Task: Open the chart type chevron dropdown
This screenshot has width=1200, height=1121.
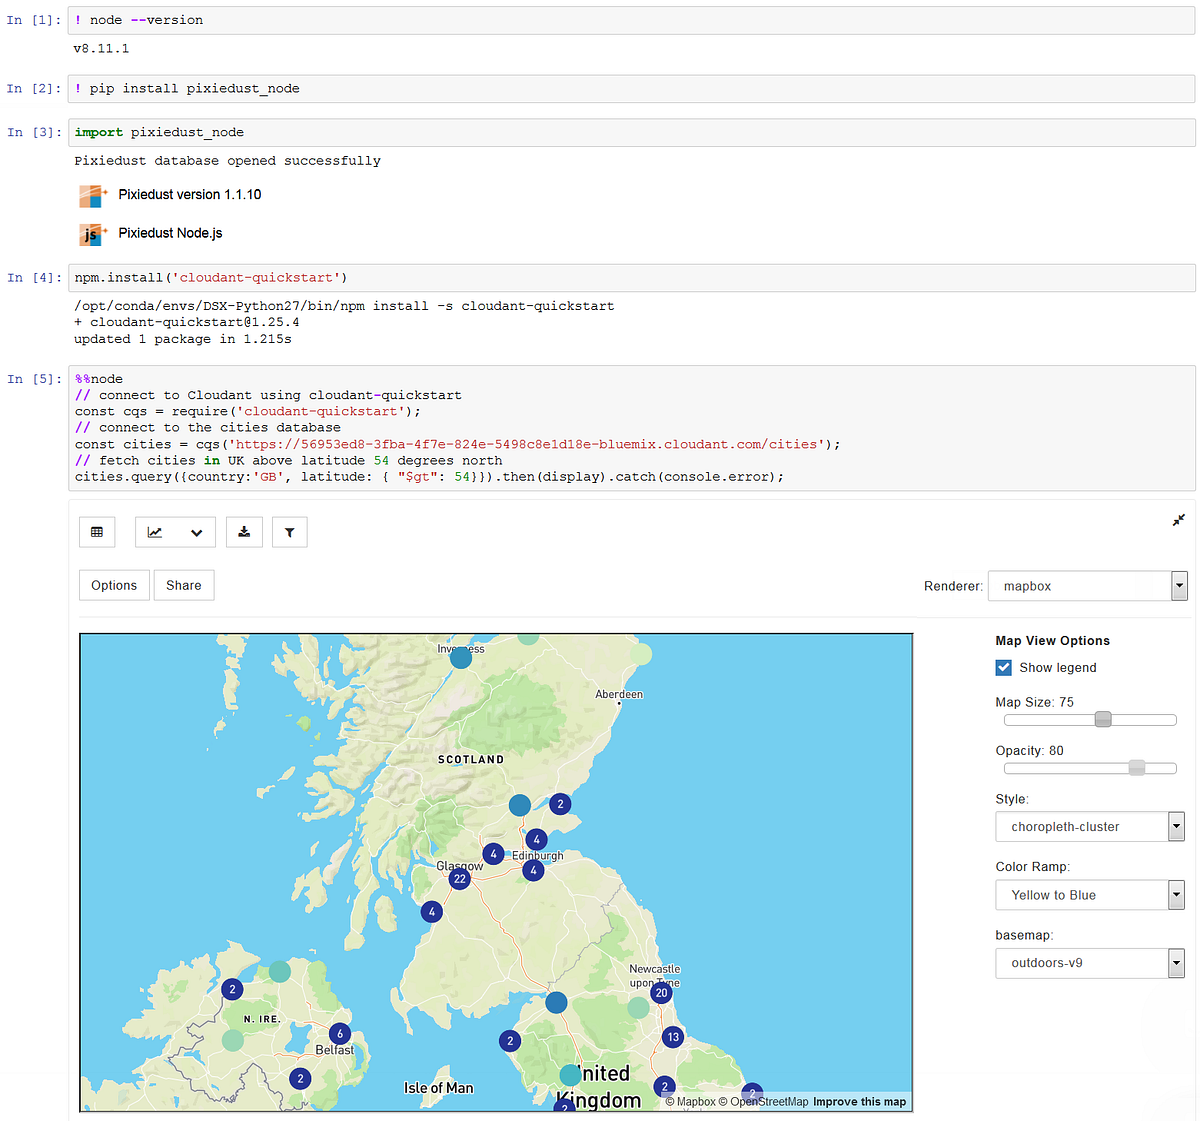Action: coord(196,531)
